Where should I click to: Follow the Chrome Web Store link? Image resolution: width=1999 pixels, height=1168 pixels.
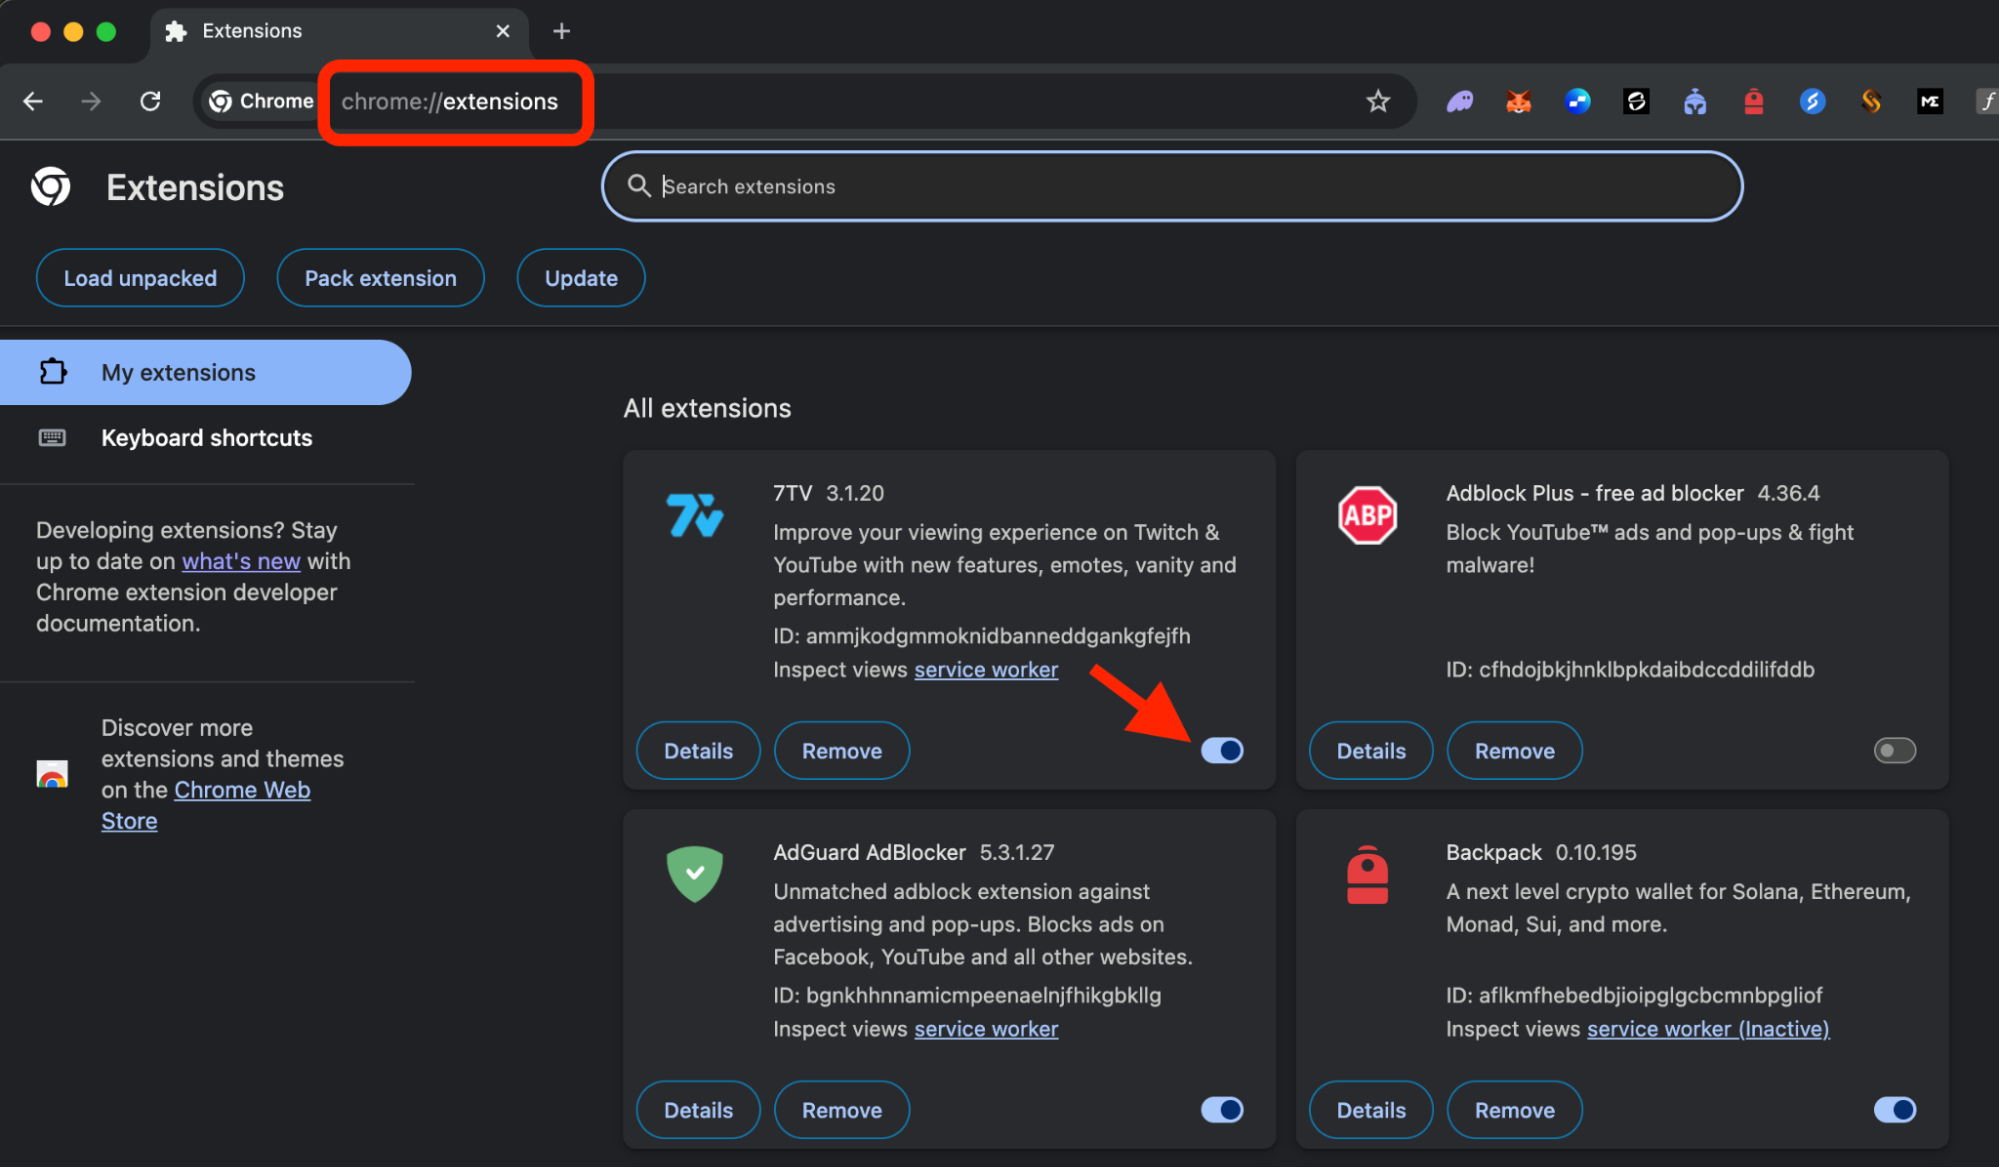pyautogui.click(x=206, y=805)
